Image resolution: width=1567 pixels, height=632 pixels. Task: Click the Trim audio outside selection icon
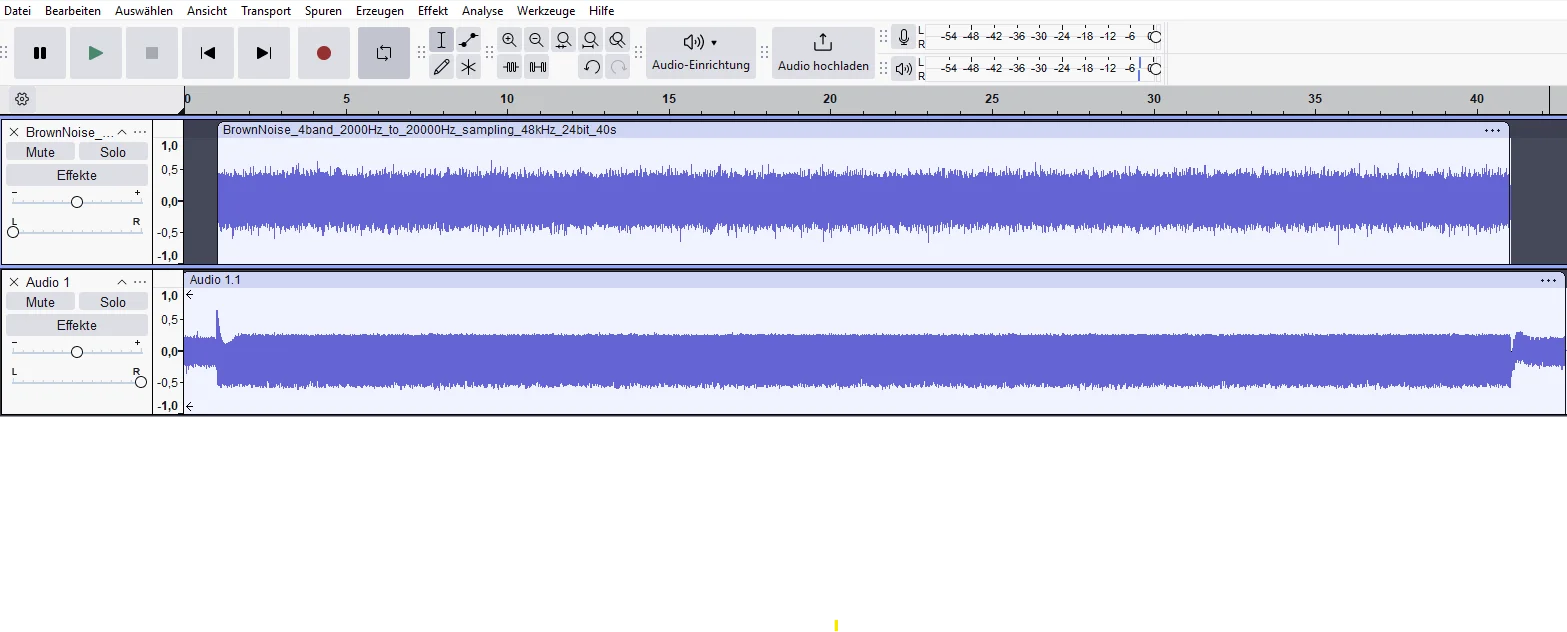[x=511, y=67]
